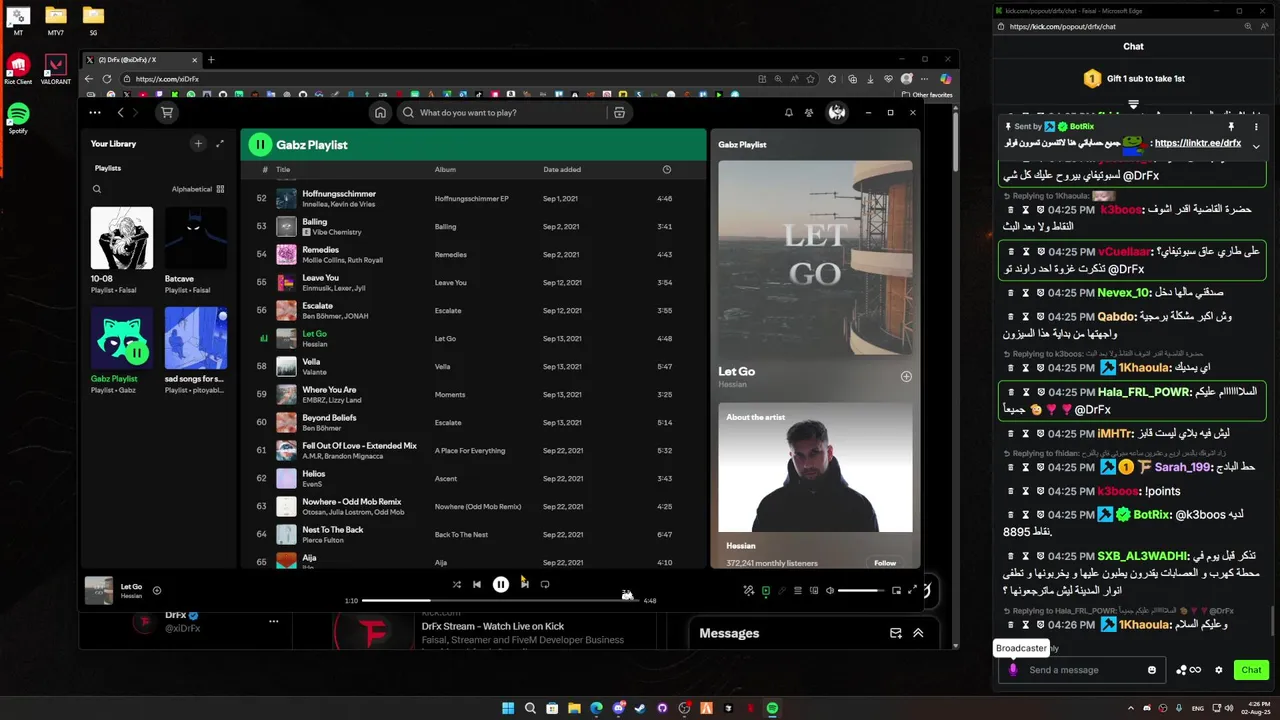Create a new playlist with plus button
Screen dimensions: 1280x720
tap(198, 144)
